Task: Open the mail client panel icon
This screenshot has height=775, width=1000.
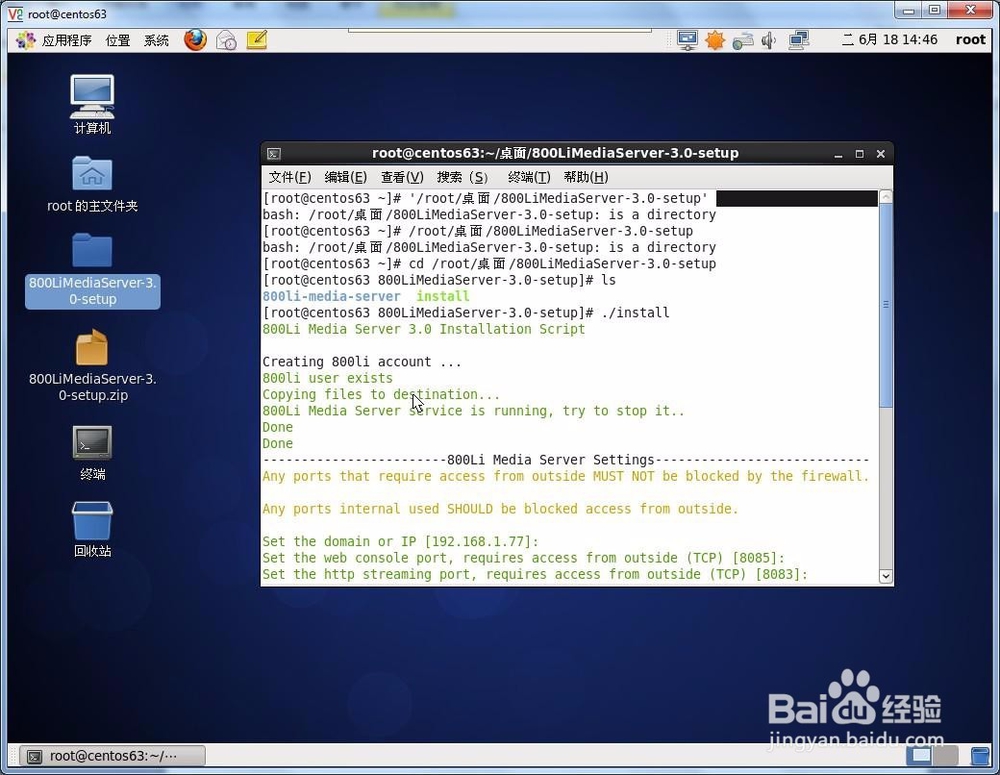Action: [x=226, y=40]
